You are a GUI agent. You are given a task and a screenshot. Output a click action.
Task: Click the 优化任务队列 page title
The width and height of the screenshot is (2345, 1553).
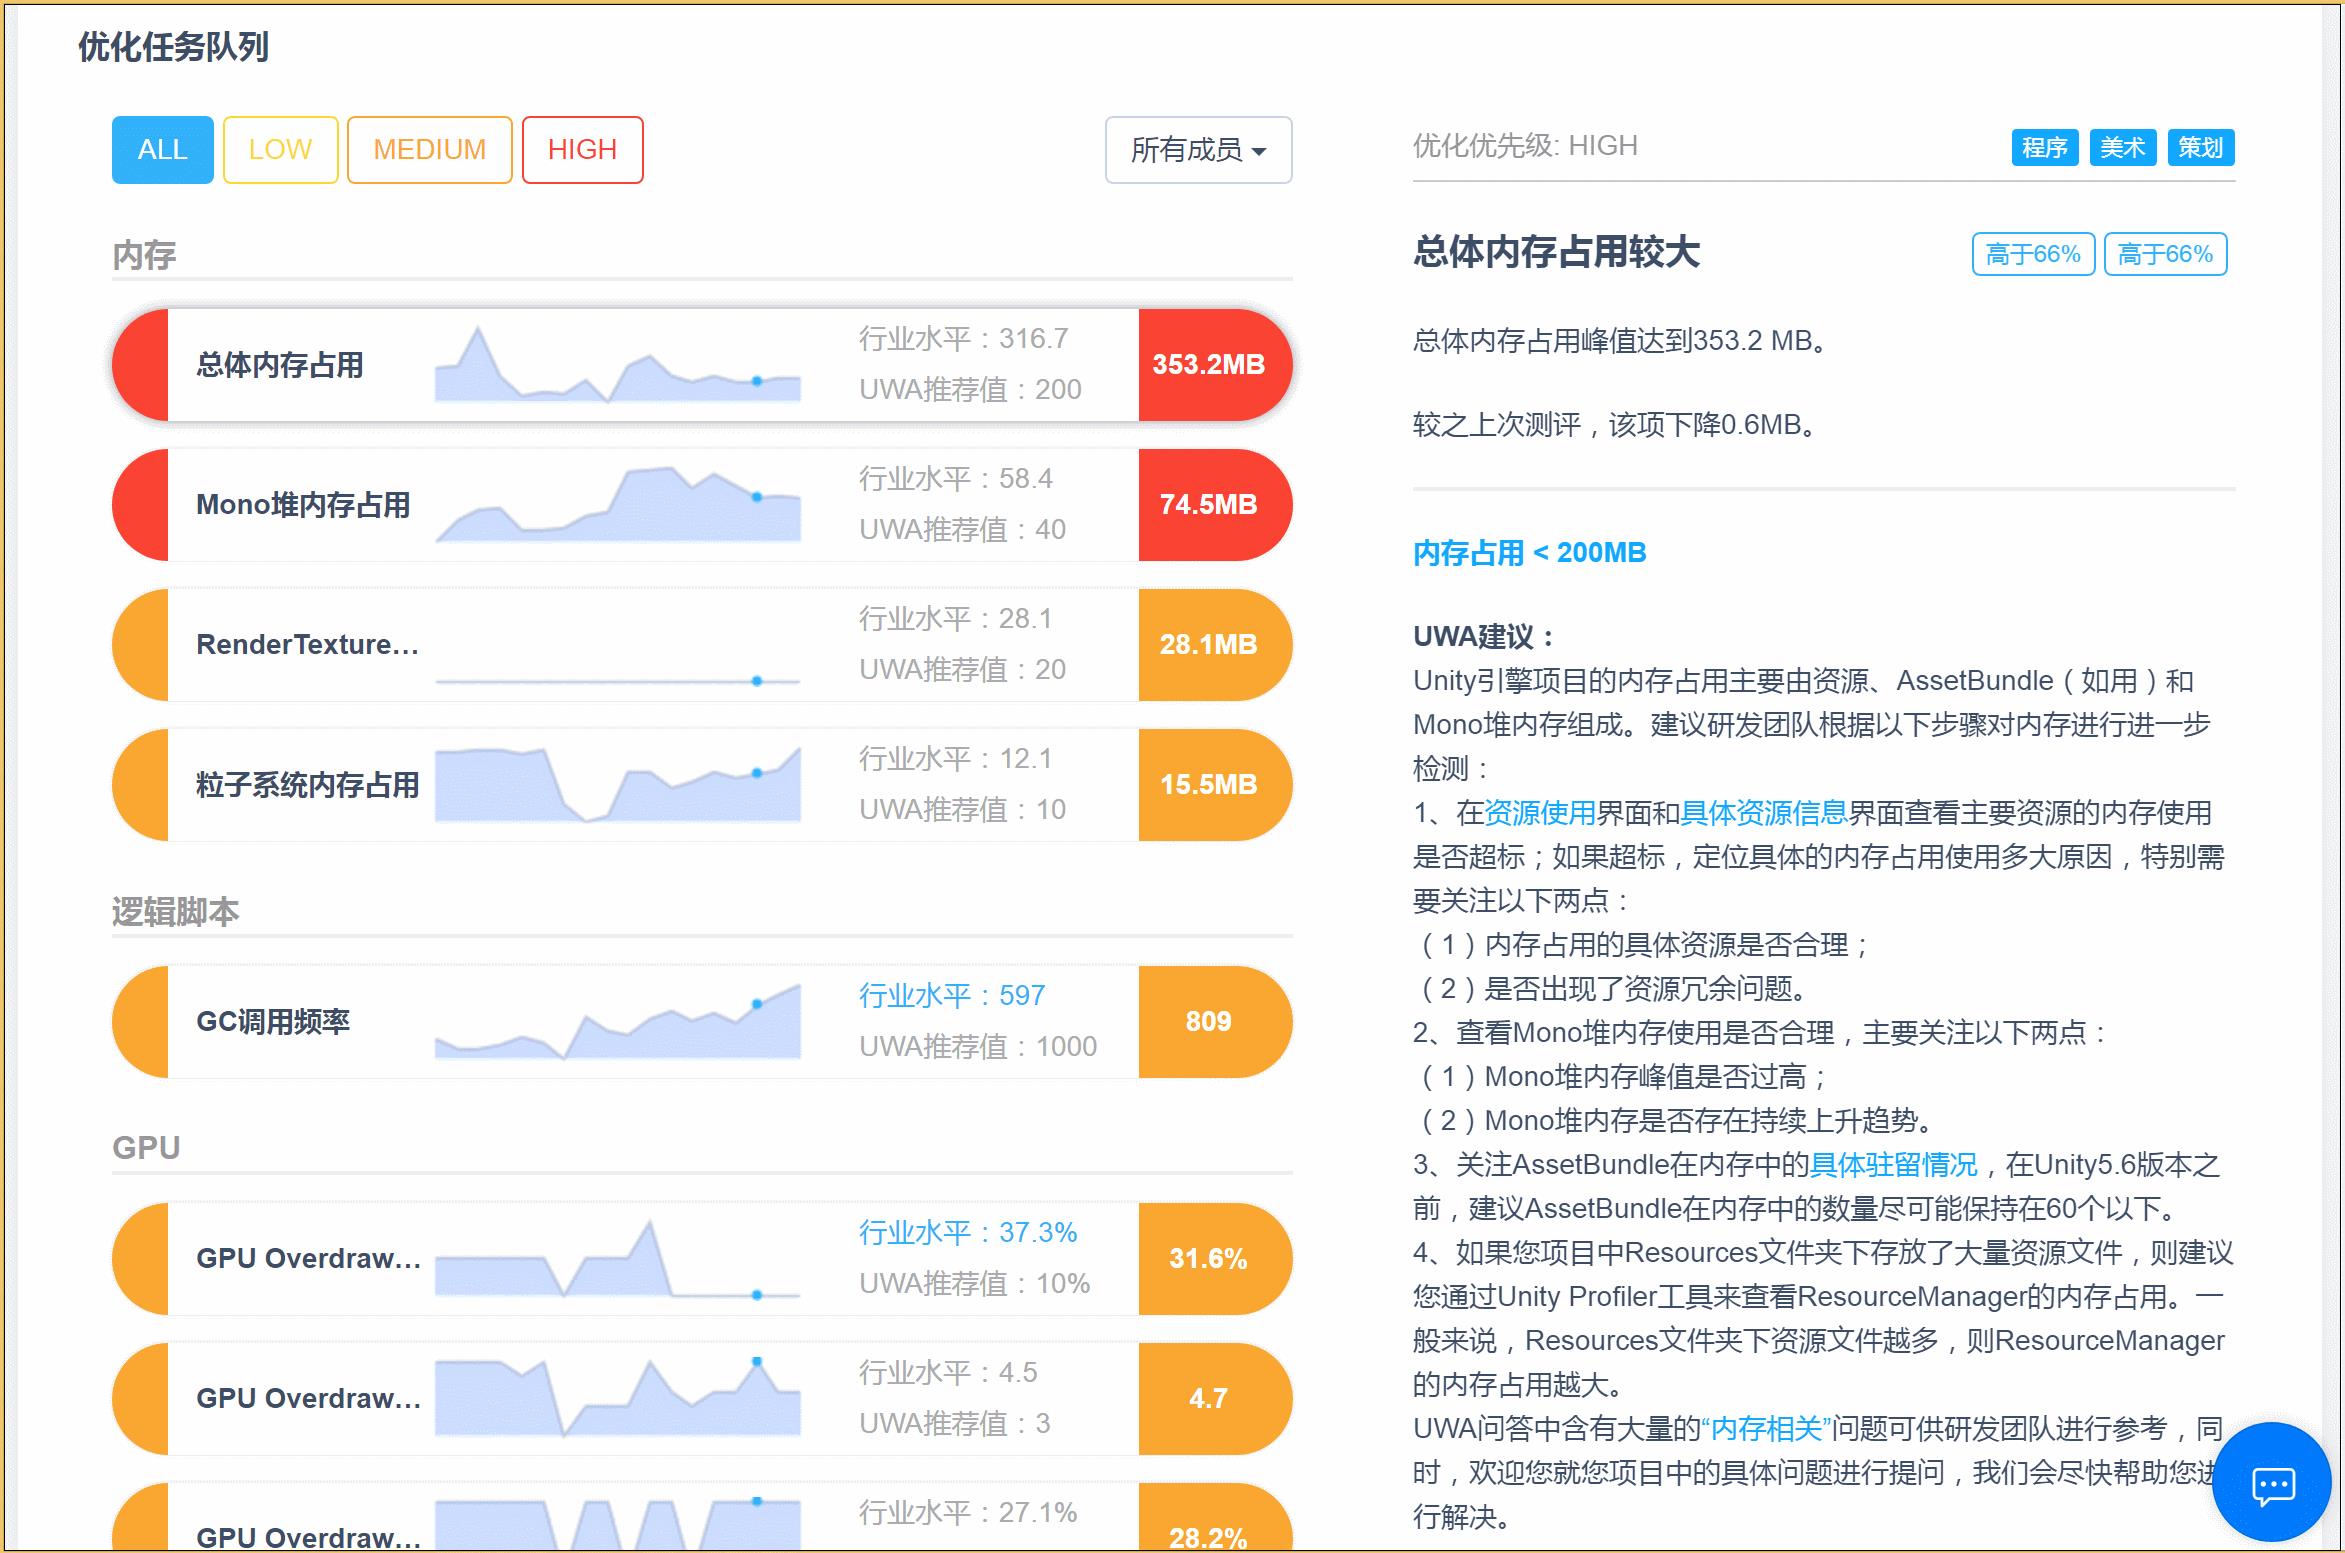pyautogui.click(x=174, y=47)
